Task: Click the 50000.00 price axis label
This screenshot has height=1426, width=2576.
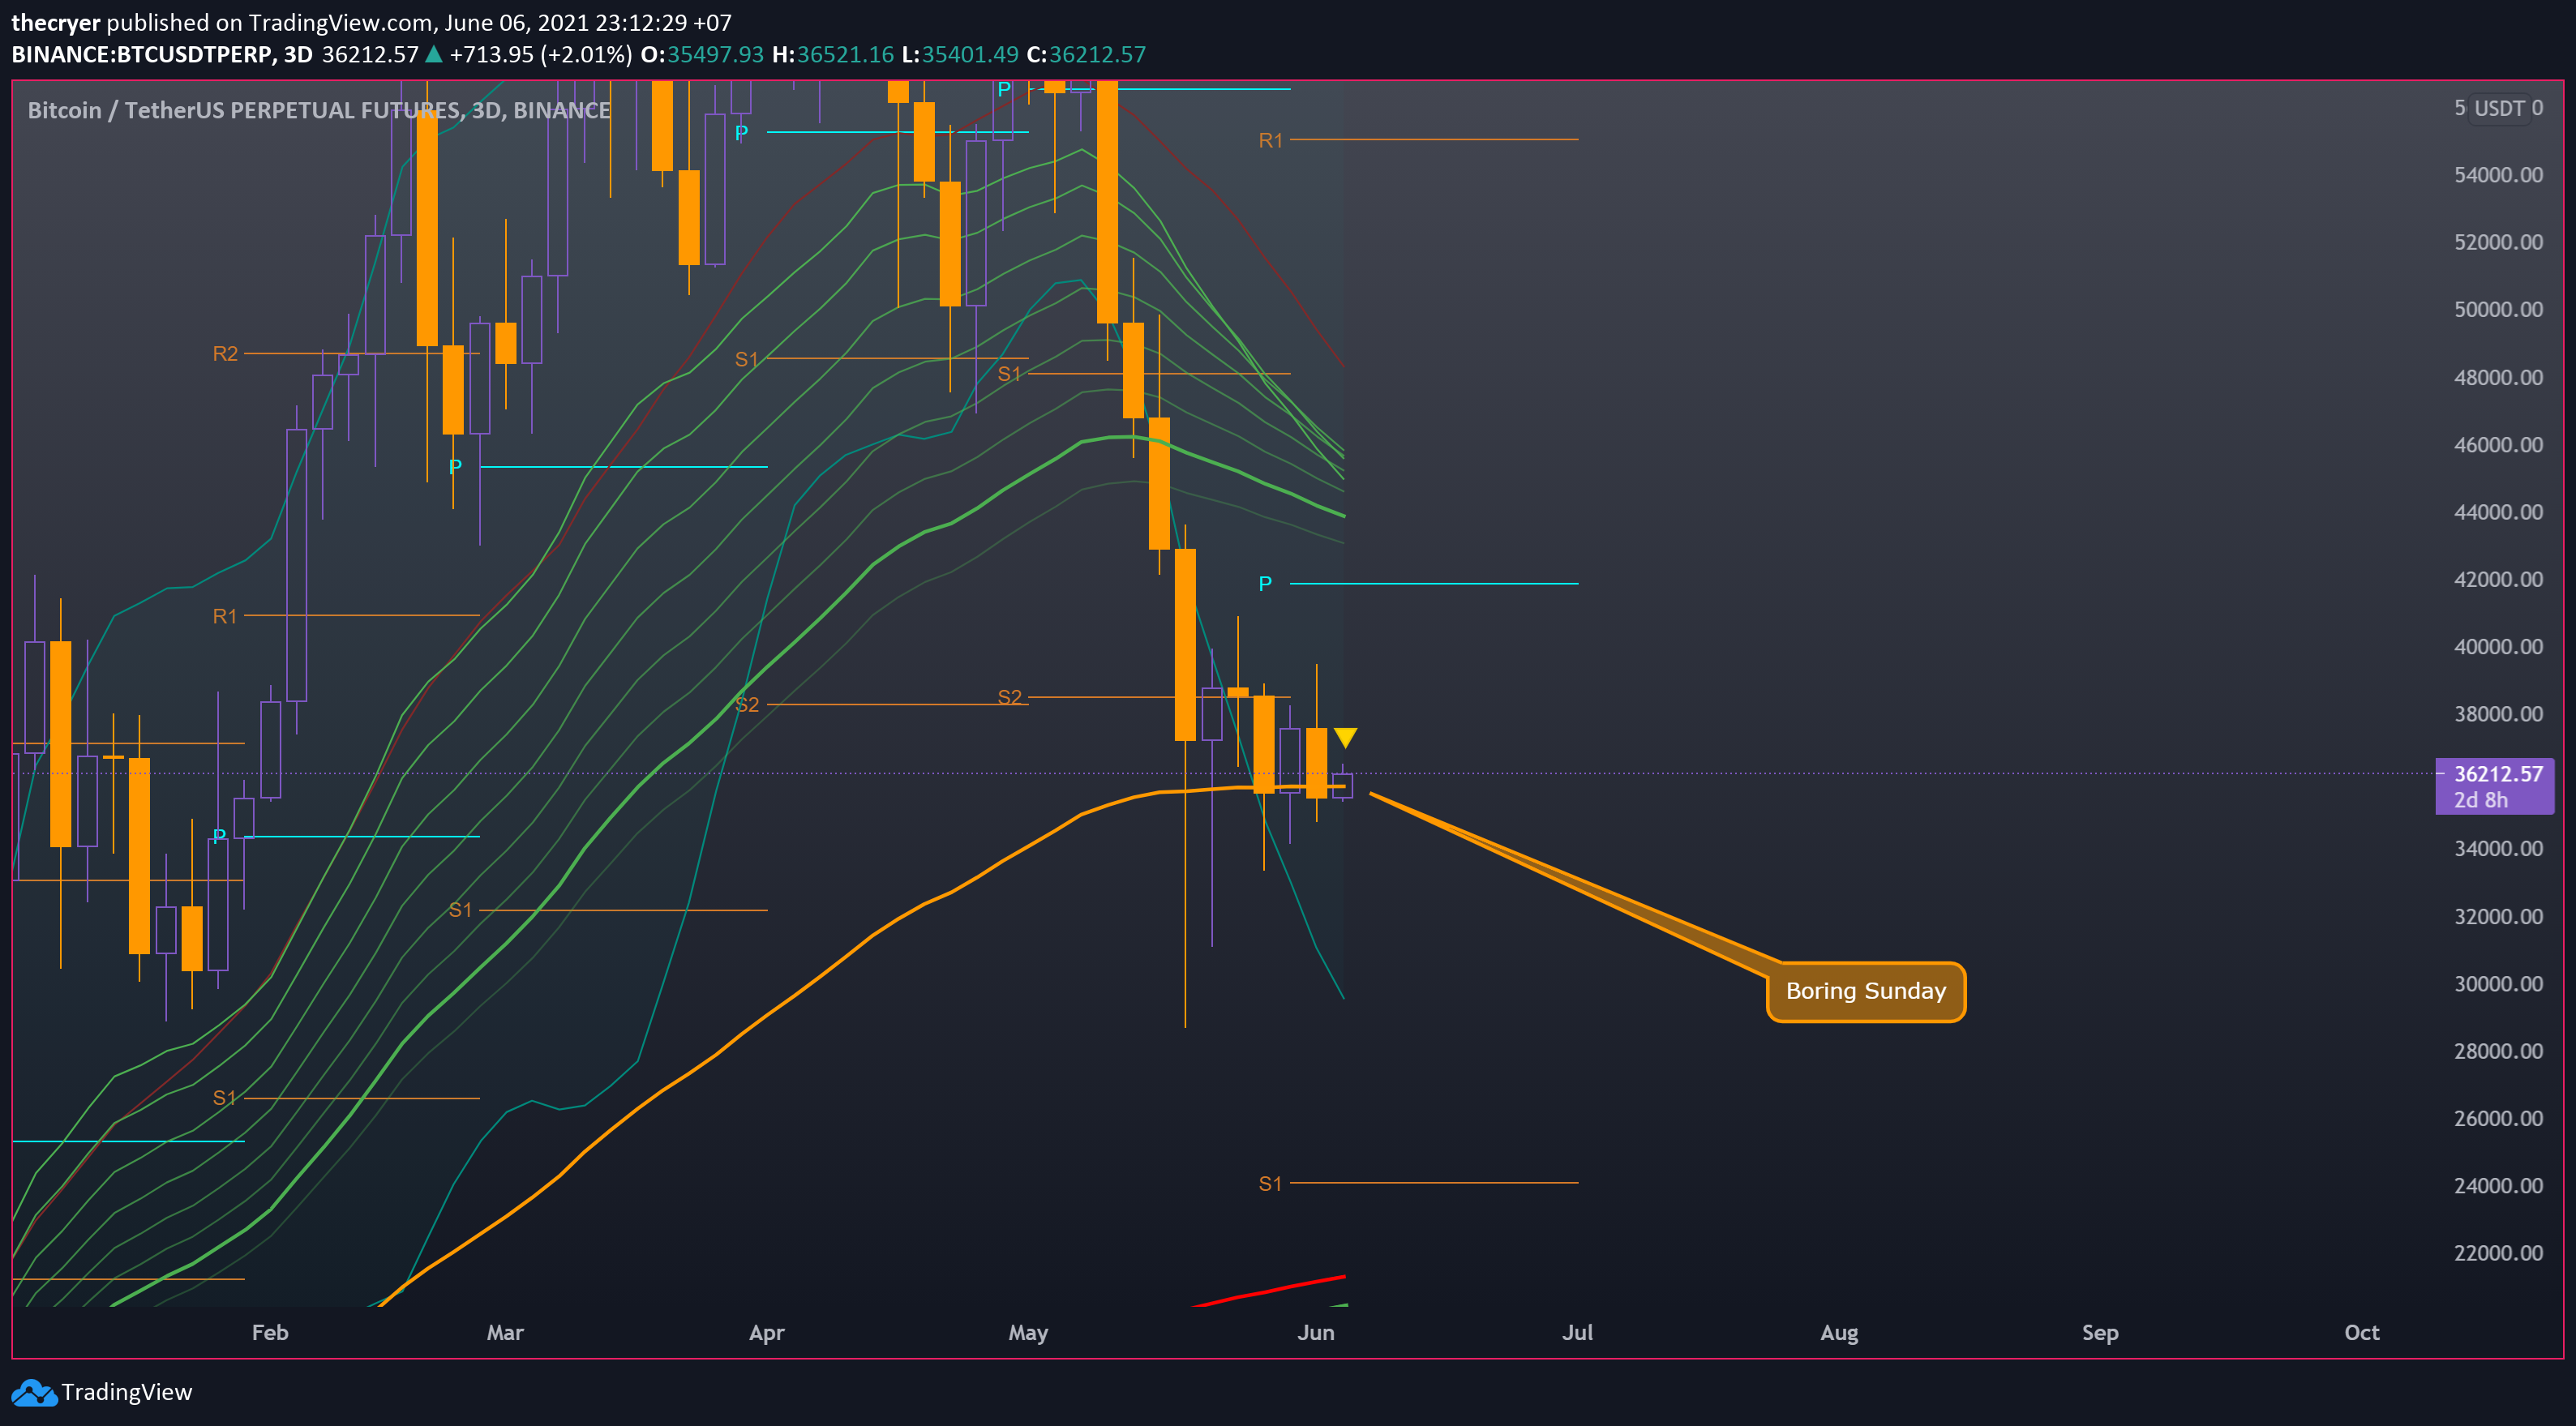Action: tap(2498, 309)
